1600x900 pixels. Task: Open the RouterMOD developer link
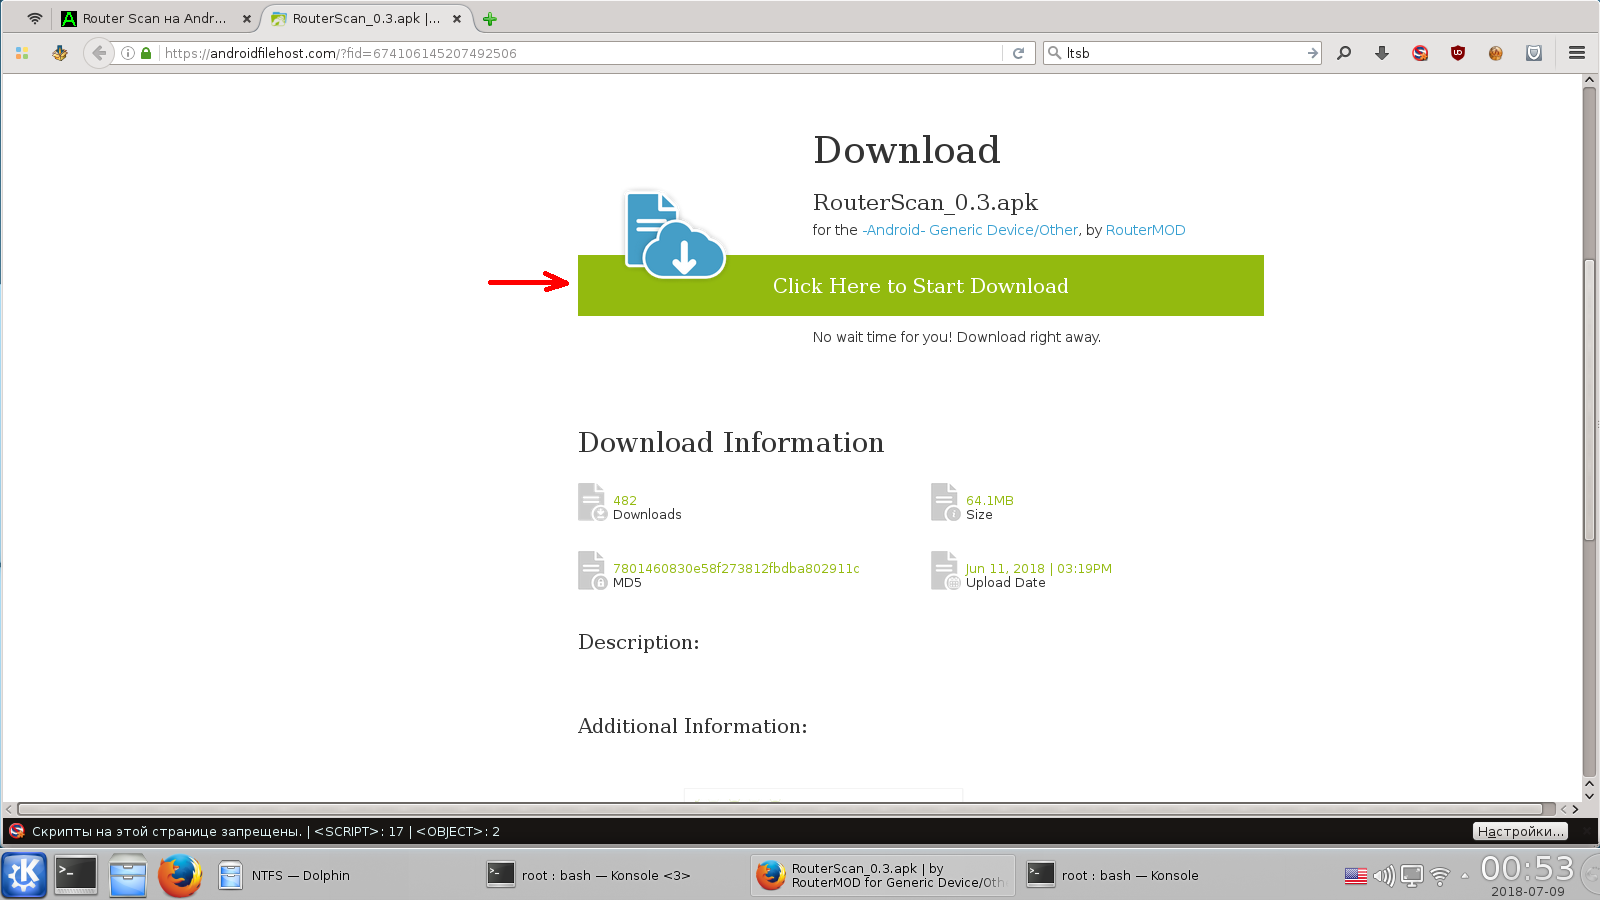pos(1145,230)
